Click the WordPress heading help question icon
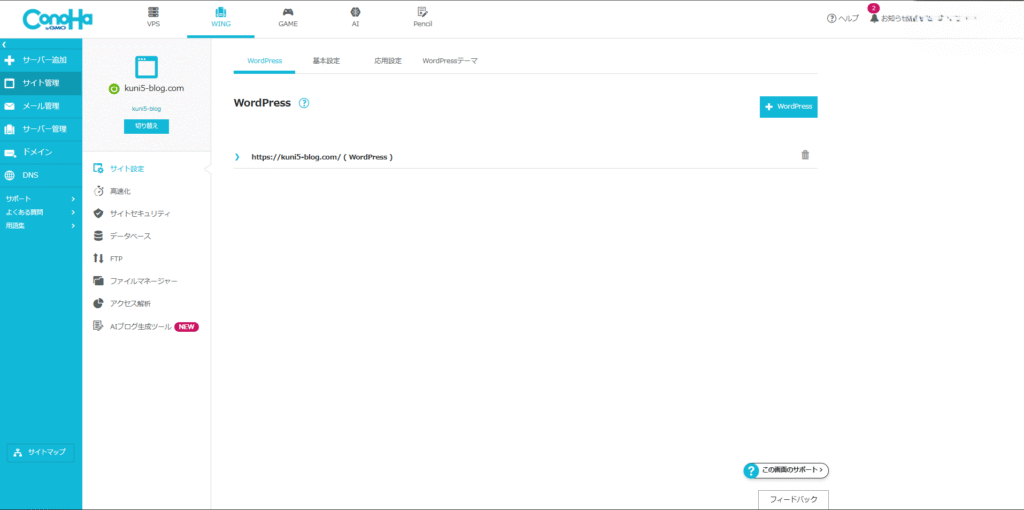 click(304, 103)
